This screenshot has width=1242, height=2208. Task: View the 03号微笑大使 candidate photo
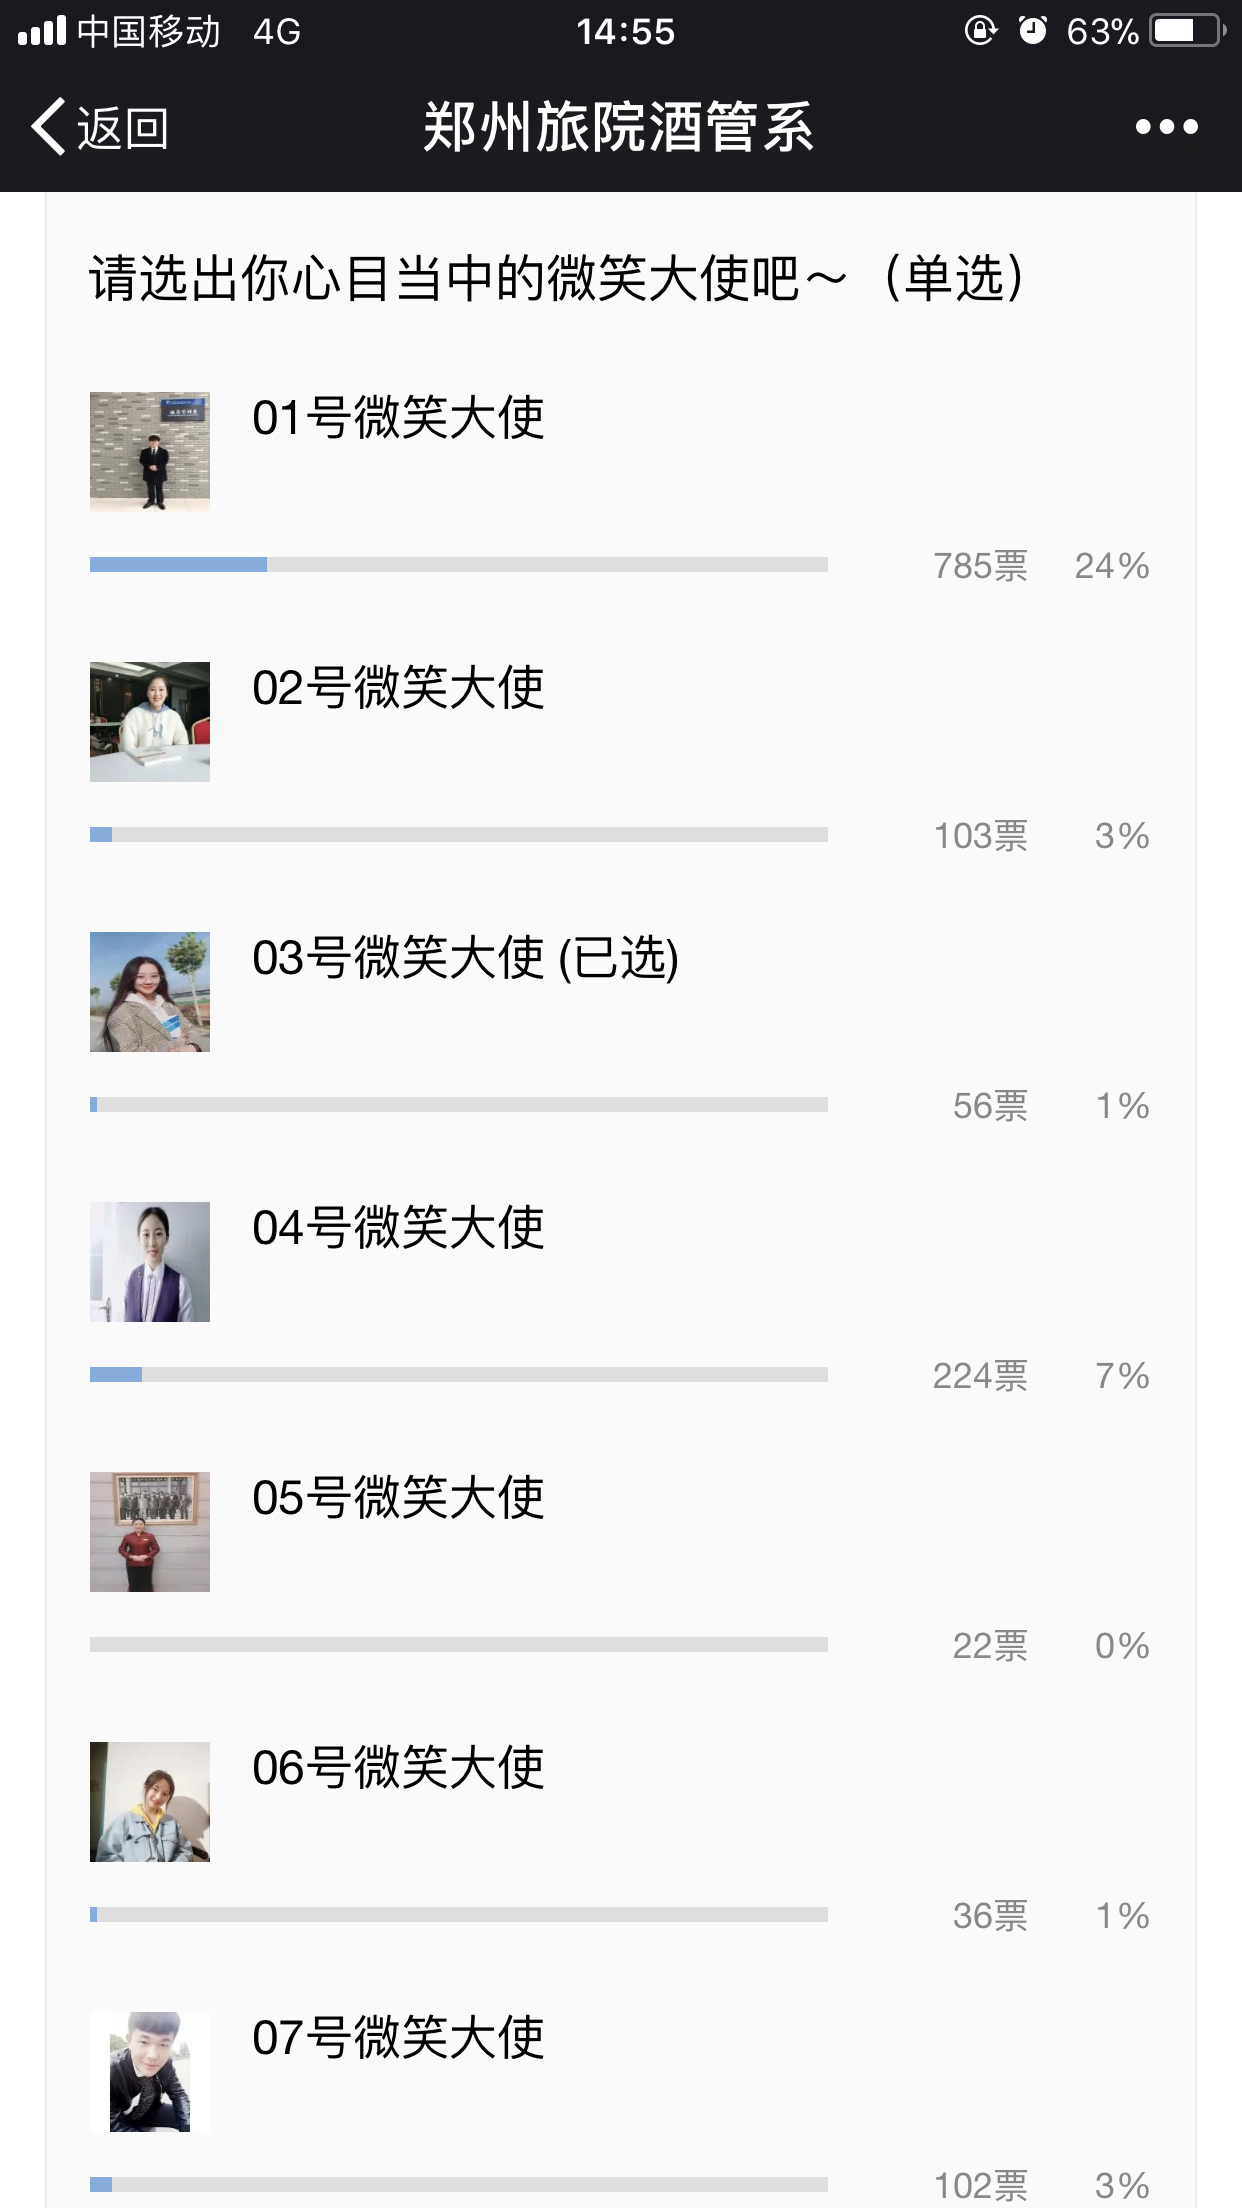pyautogui.click(x=150, y=991)
